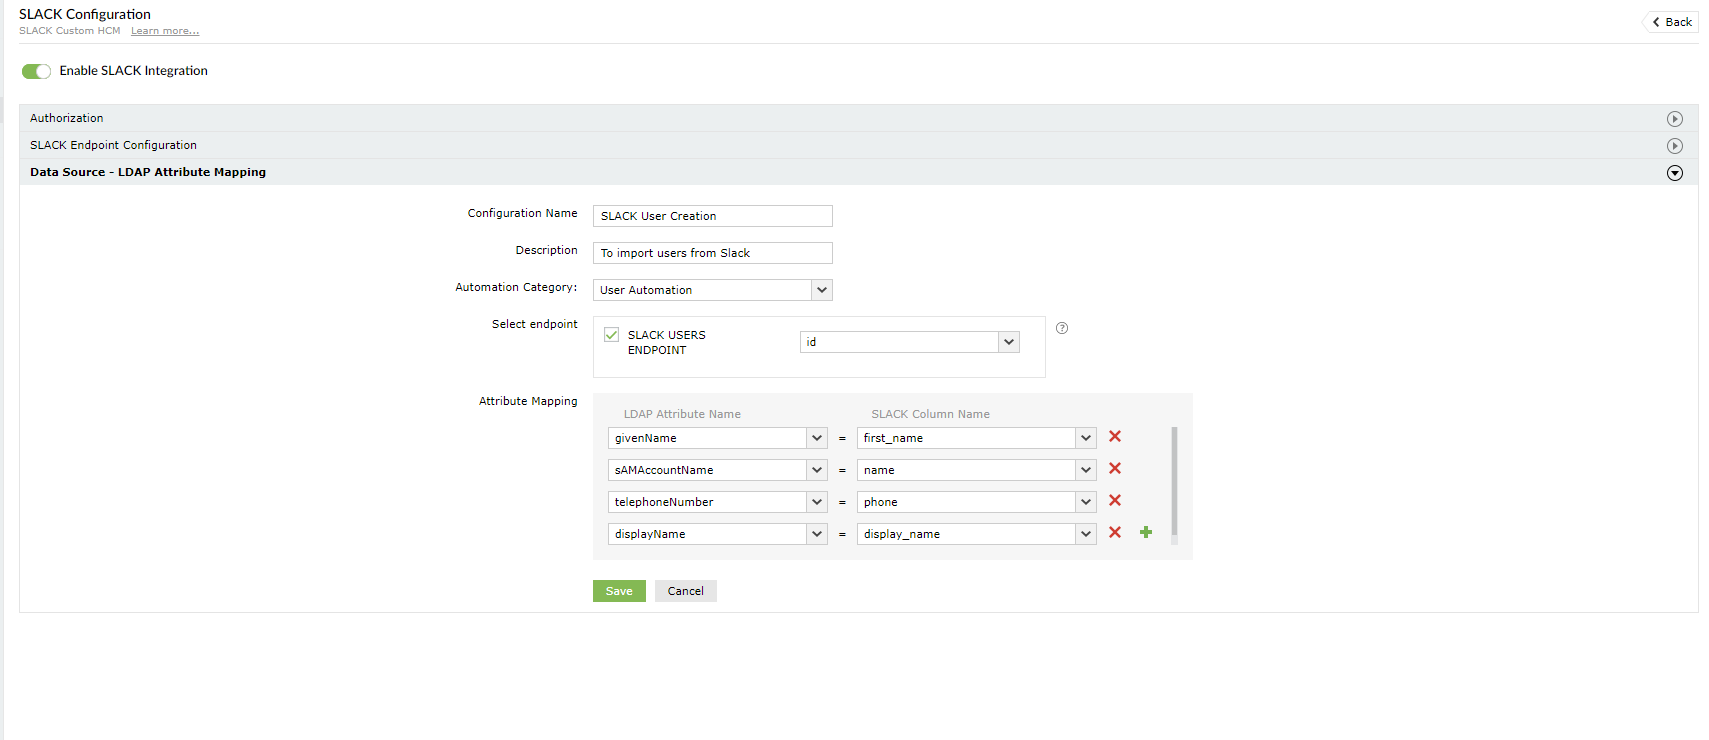Viewport: 1709px width, 740px height.
Task: Delete the givenName attribute mapping row
Action: (1115, 437)
